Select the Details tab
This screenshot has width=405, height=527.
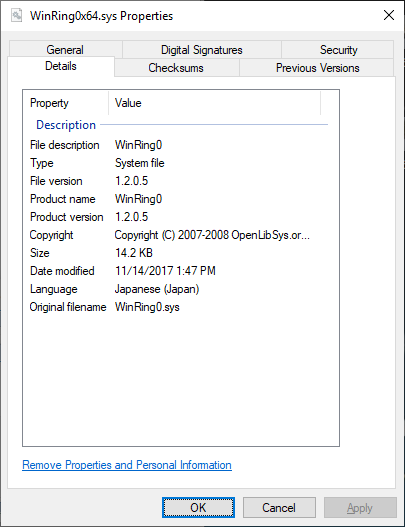pos(61,66)
